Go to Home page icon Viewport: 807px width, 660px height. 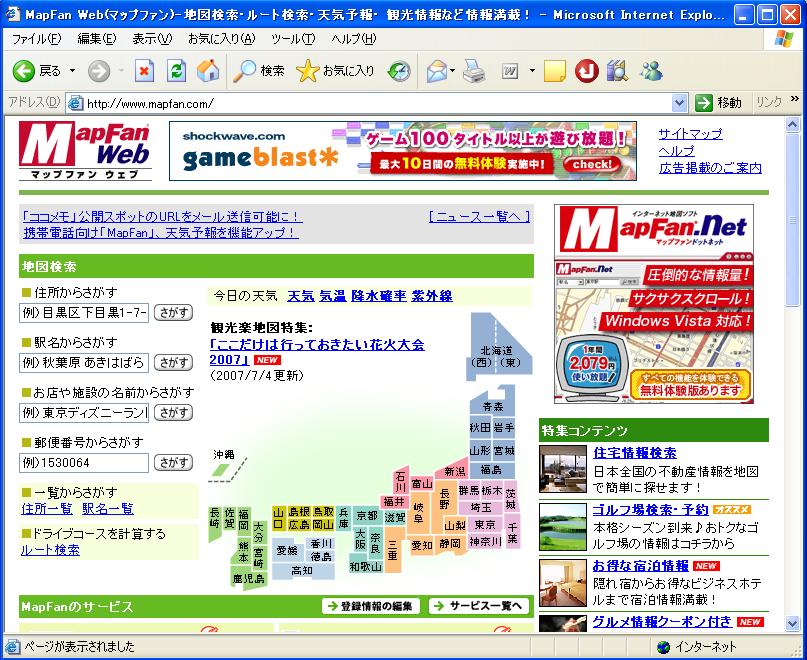208,71
